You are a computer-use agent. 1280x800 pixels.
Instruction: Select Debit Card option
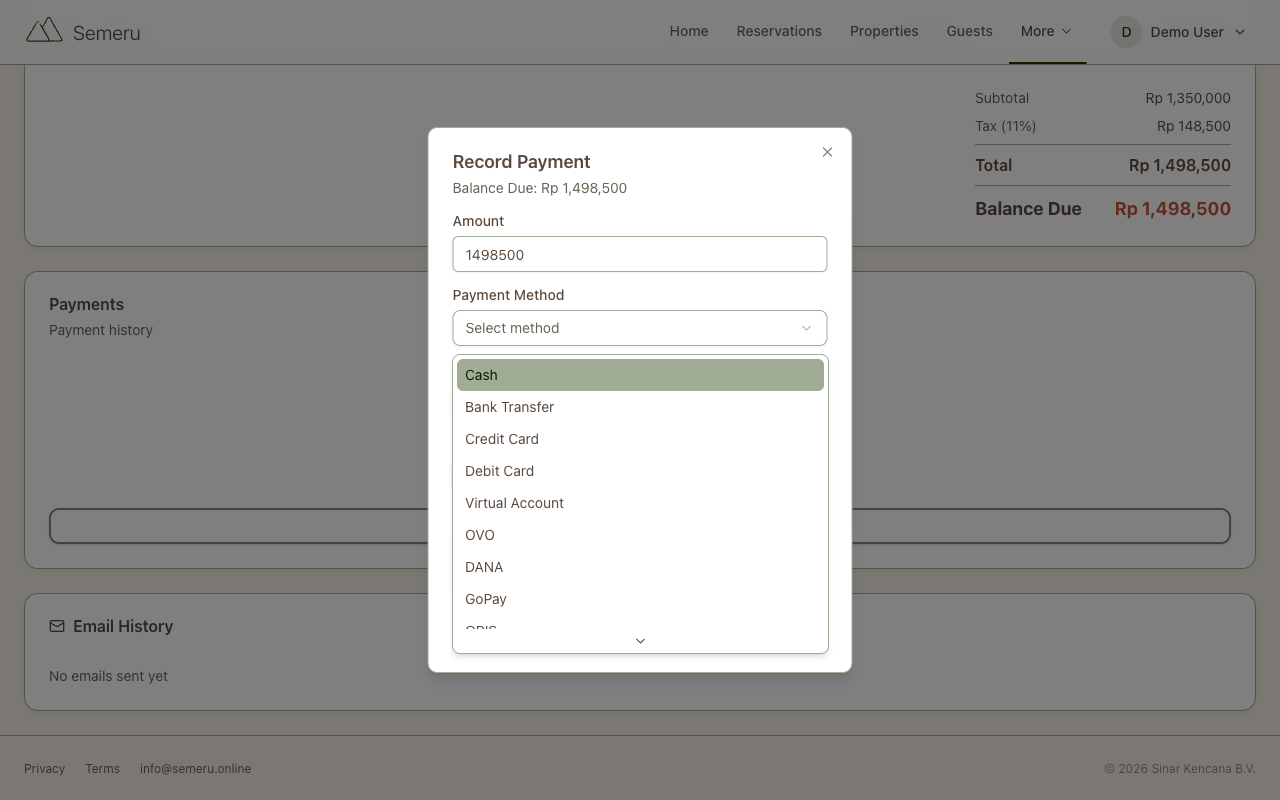(640, 471)
